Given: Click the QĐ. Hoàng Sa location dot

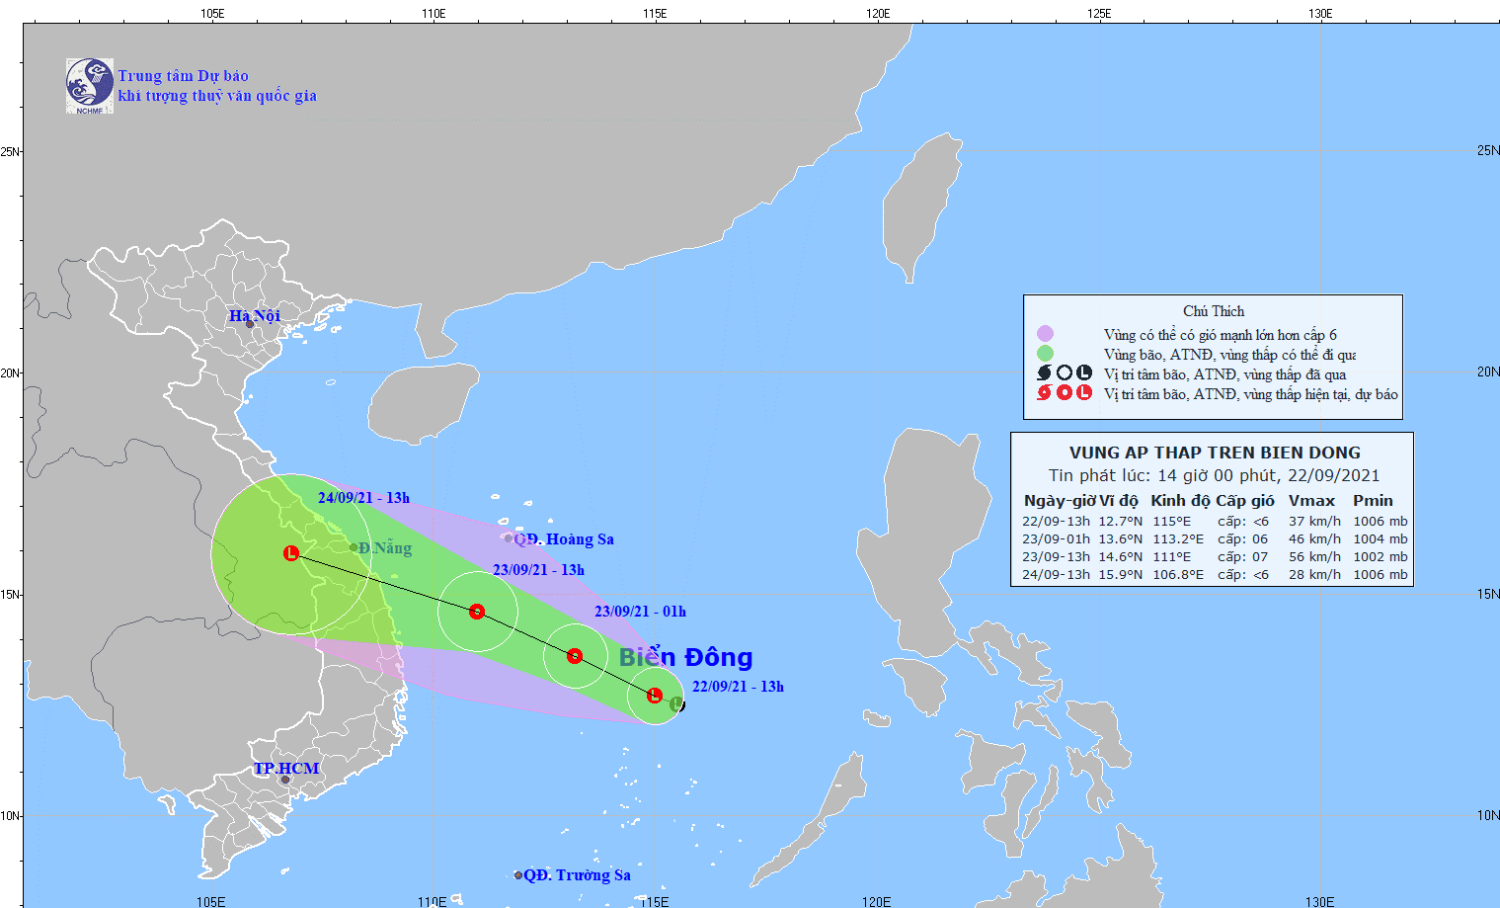Looking at the screenshot, I should (x=508, y=538).
